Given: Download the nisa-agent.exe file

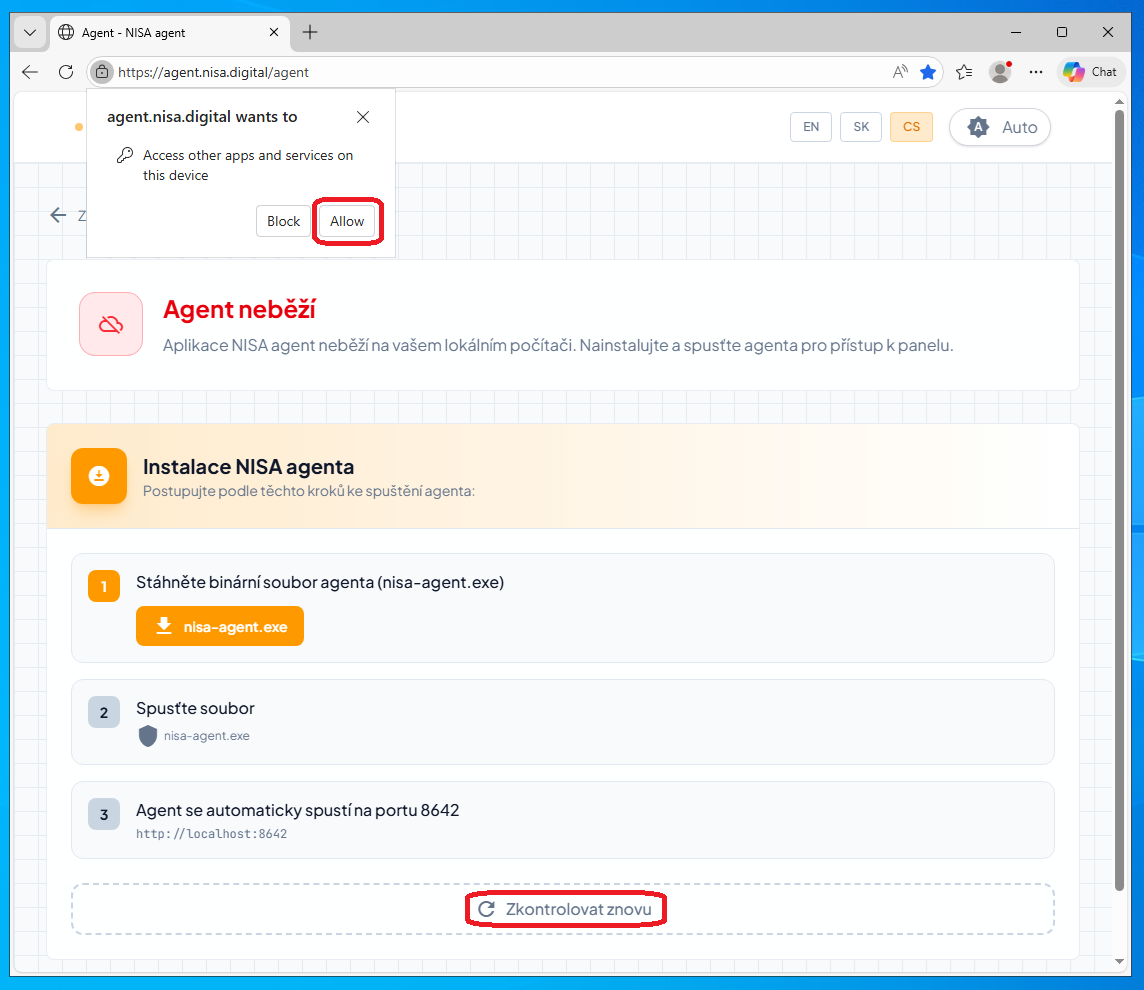Looking at the screenshot, I should (x=220, y=627).
